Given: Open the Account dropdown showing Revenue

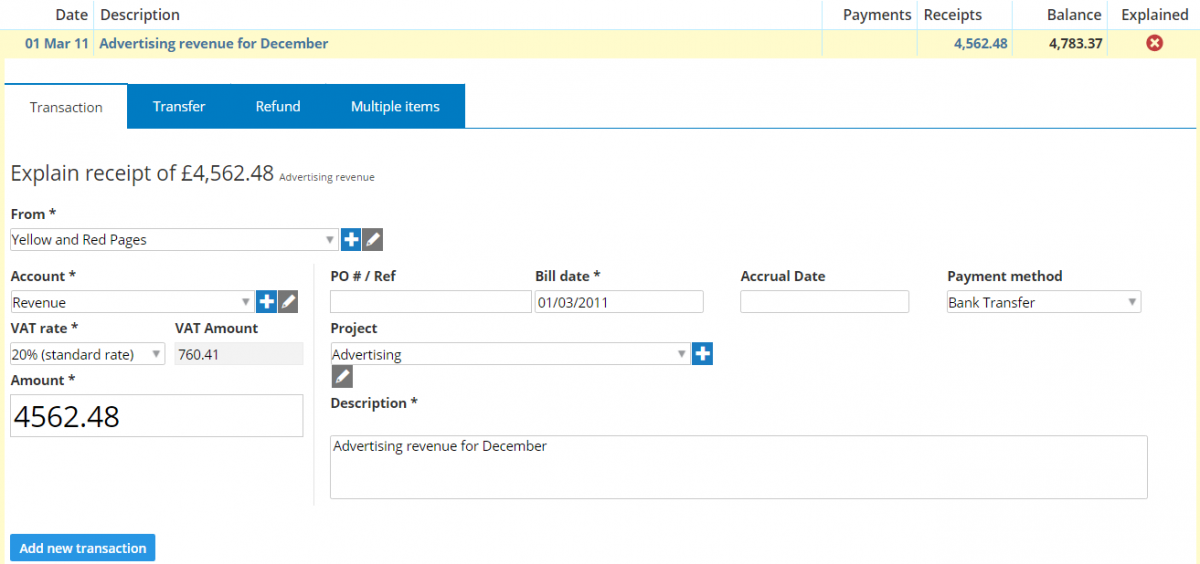Looking at the screenshot, I should pos(132,302).
